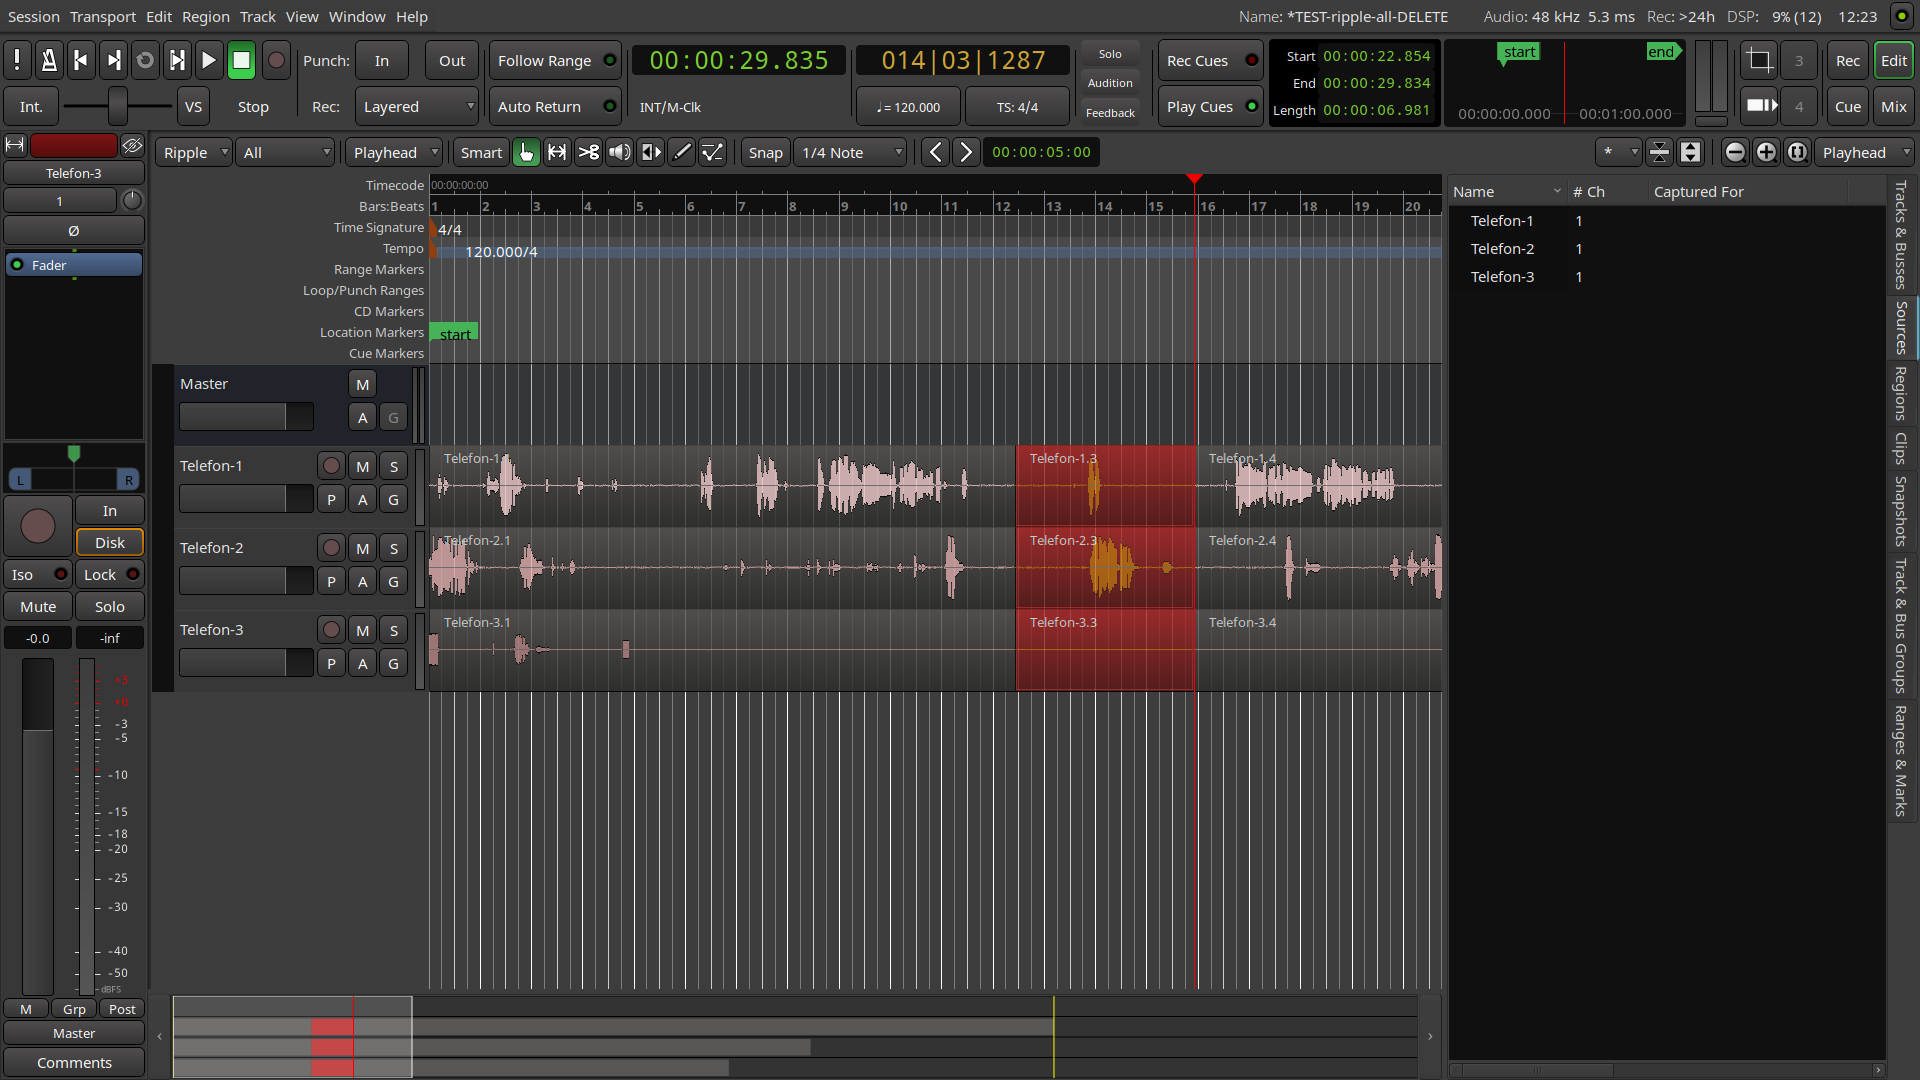Screen dimensions: 1920x1080
Task: Select the Draw pencil tool
Action: click(682, 152)
